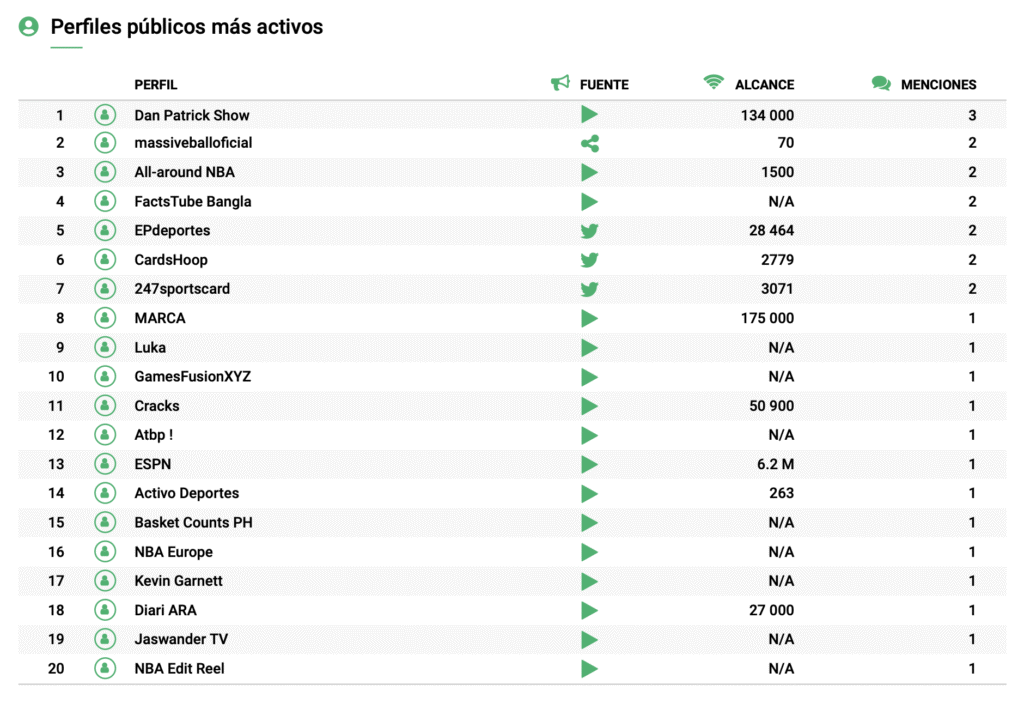Click the Twitter bird icon for EPdeportes

pyautogui.click(x=589, y=231)
